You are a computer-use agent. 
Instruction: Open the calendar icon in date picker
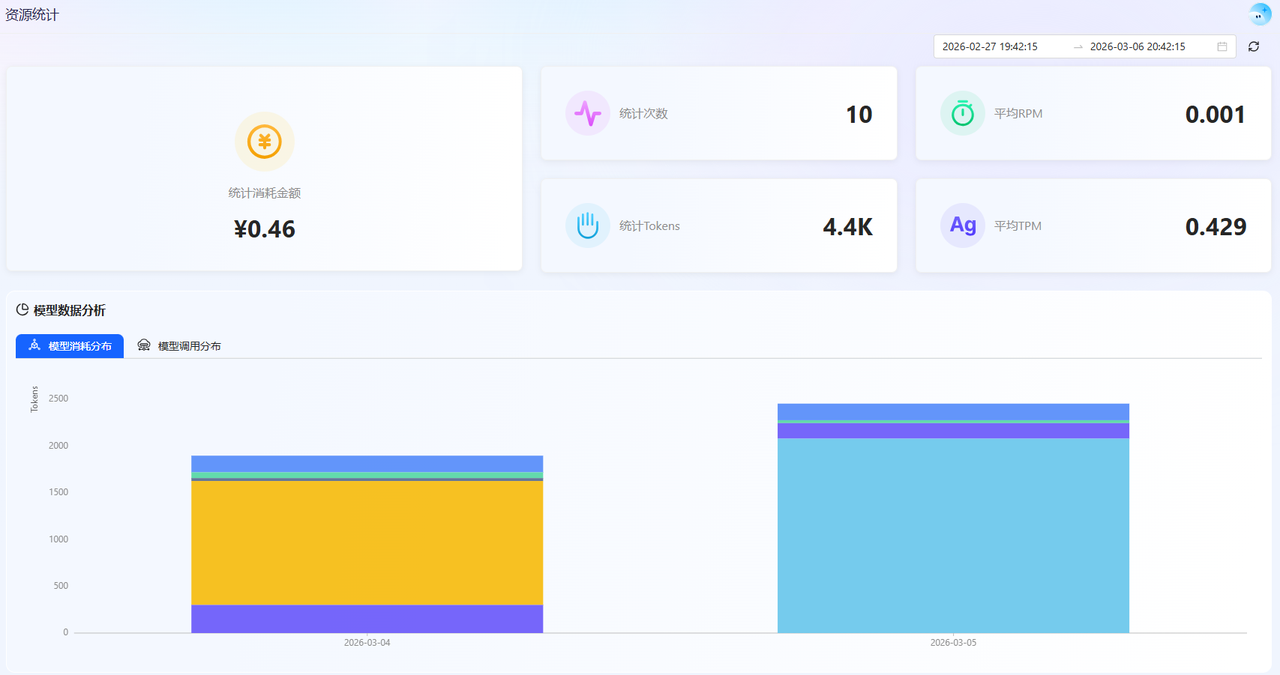(1222, 47)
